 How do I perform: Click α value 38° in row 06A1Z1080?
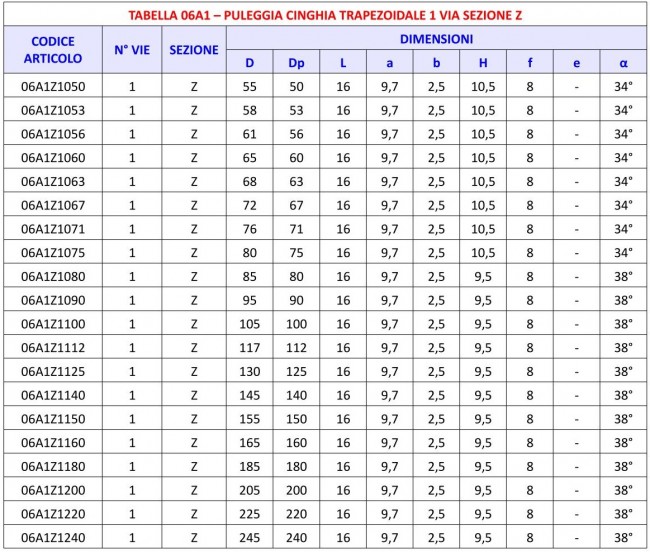click(623, 276)
